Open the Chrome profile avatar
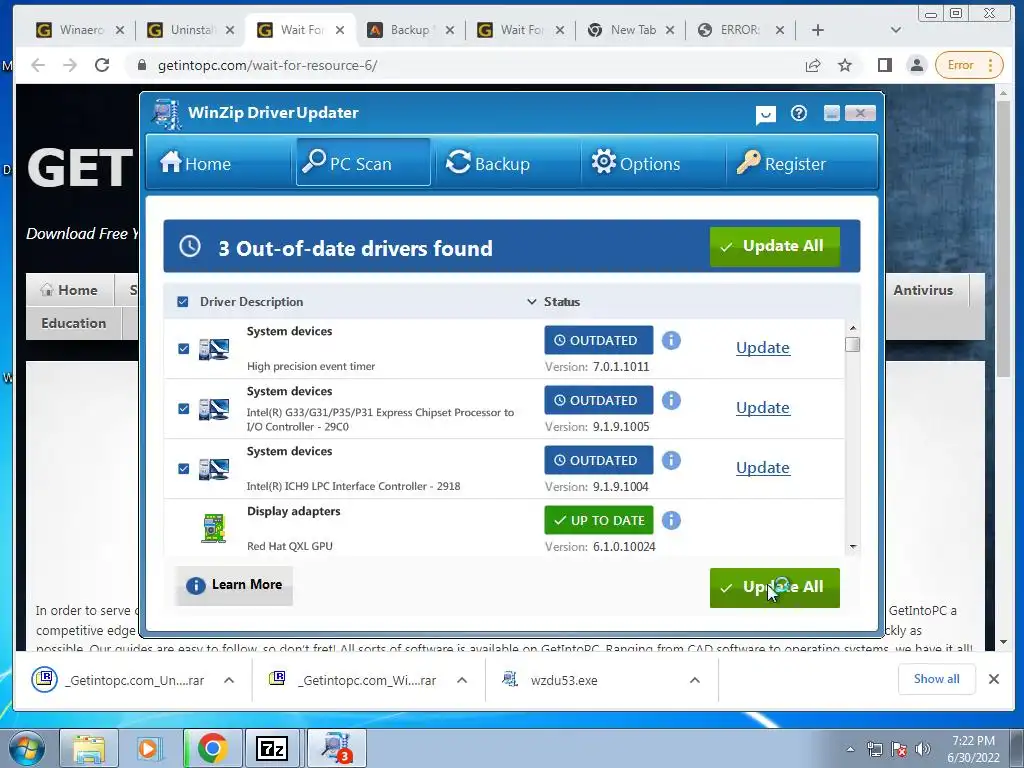The width and height of the screenshot is (1024, 768). click(917, 65)
